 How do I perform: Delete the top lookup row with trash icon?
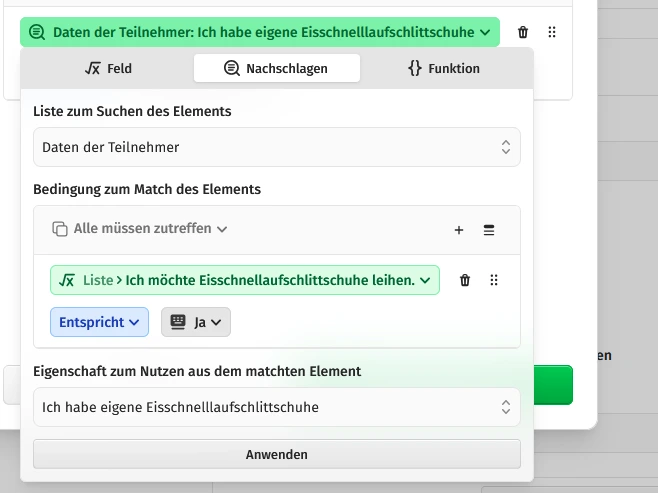click(x=523, y=32)
